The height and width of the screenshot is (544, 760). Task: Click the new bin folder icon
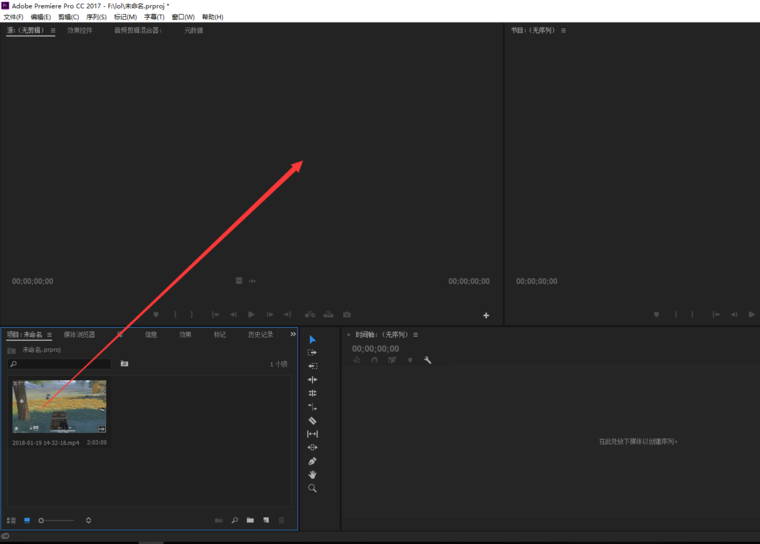click(250, 520)
